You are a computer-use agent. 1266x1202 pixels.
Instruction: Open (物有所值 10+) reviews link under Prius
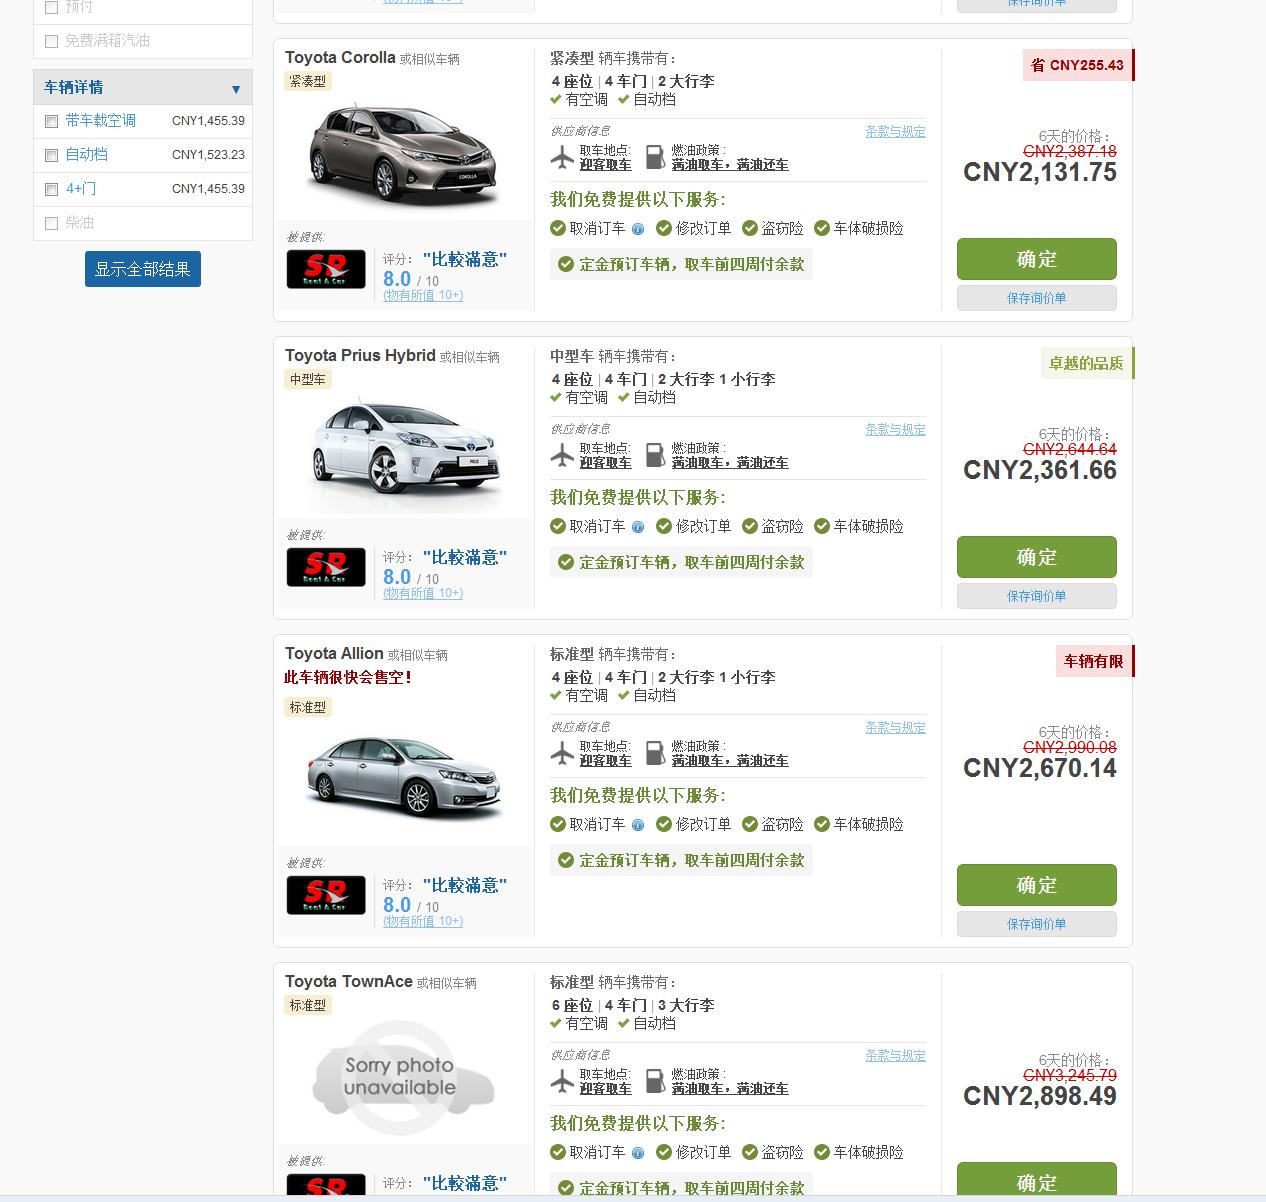click(423, 594)
